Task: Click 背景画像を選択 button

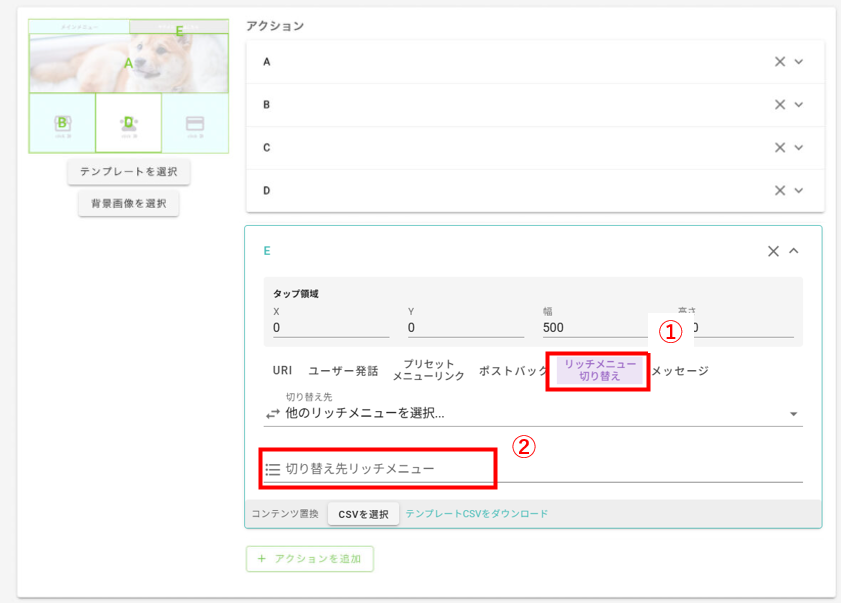Action: pyautogui.click(x=129, y=204)
